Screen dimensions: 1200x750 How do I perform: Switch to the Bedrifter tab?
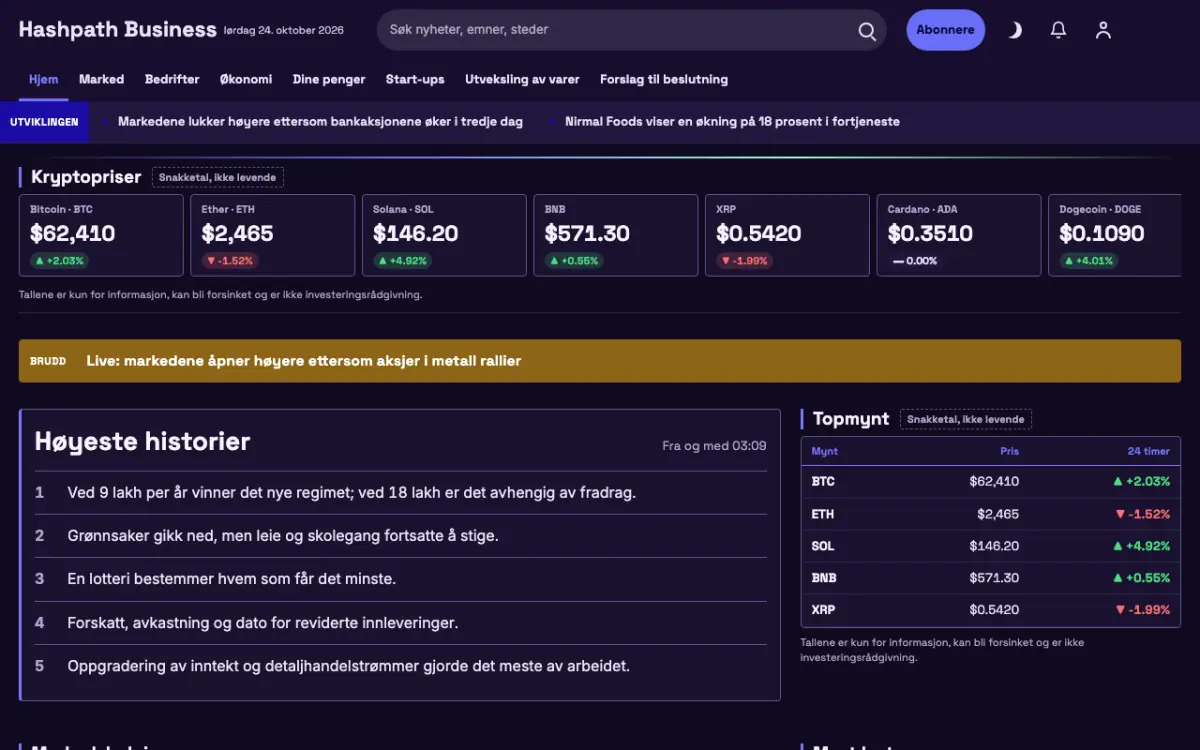pyautogui.click(x=172, y=79)
